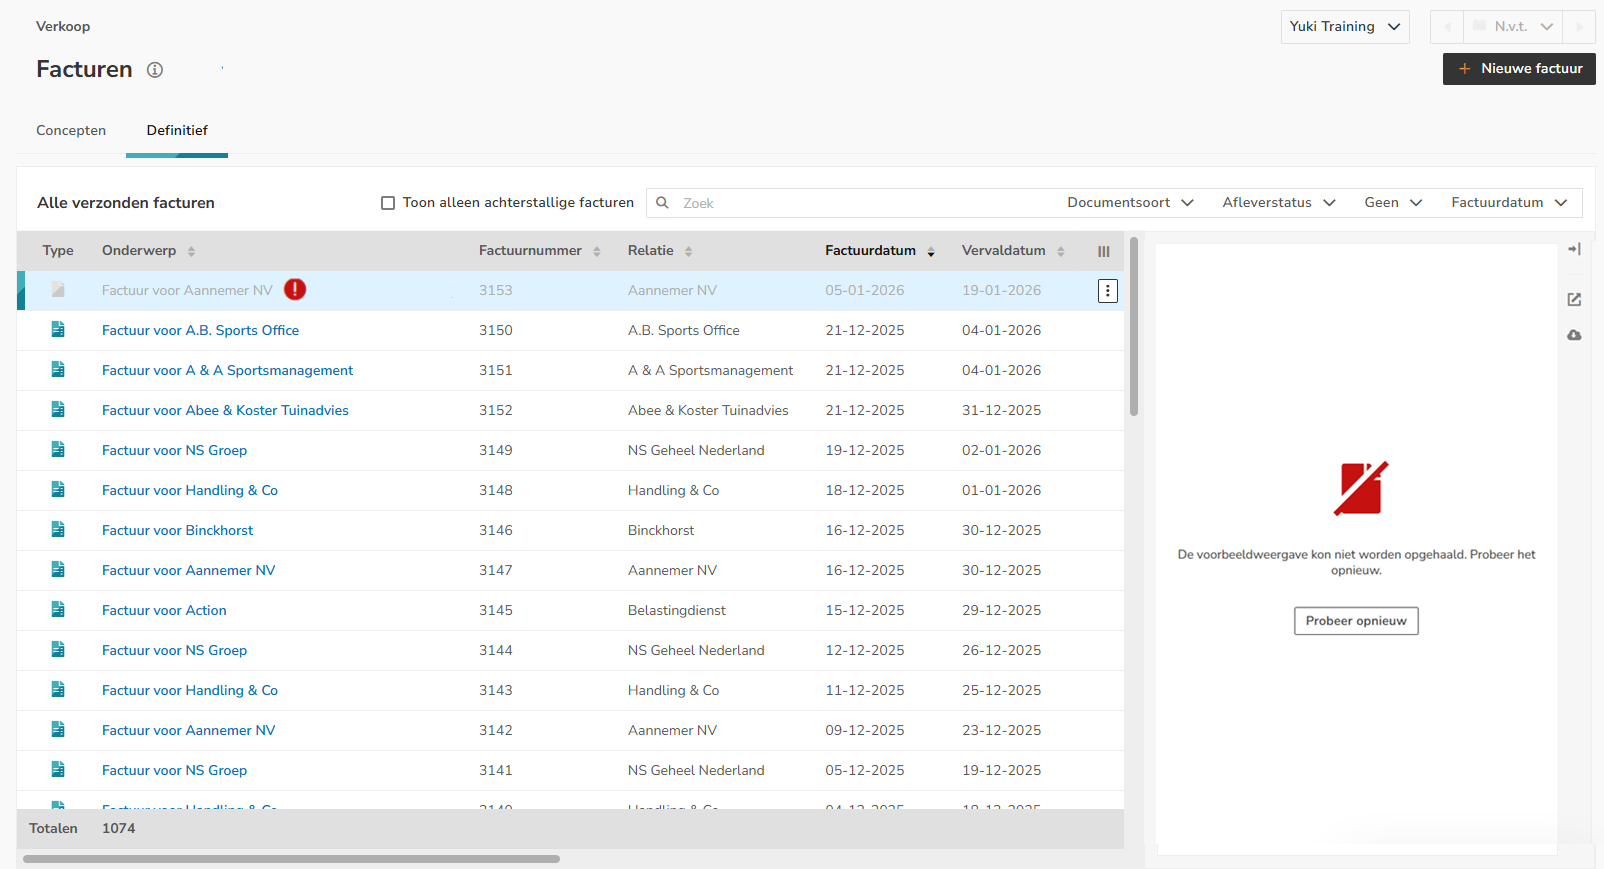The width and height of the screenshot is (1604, 869).
Task: Expand the Documentsoort filter
Action: tap(1130, 203)
